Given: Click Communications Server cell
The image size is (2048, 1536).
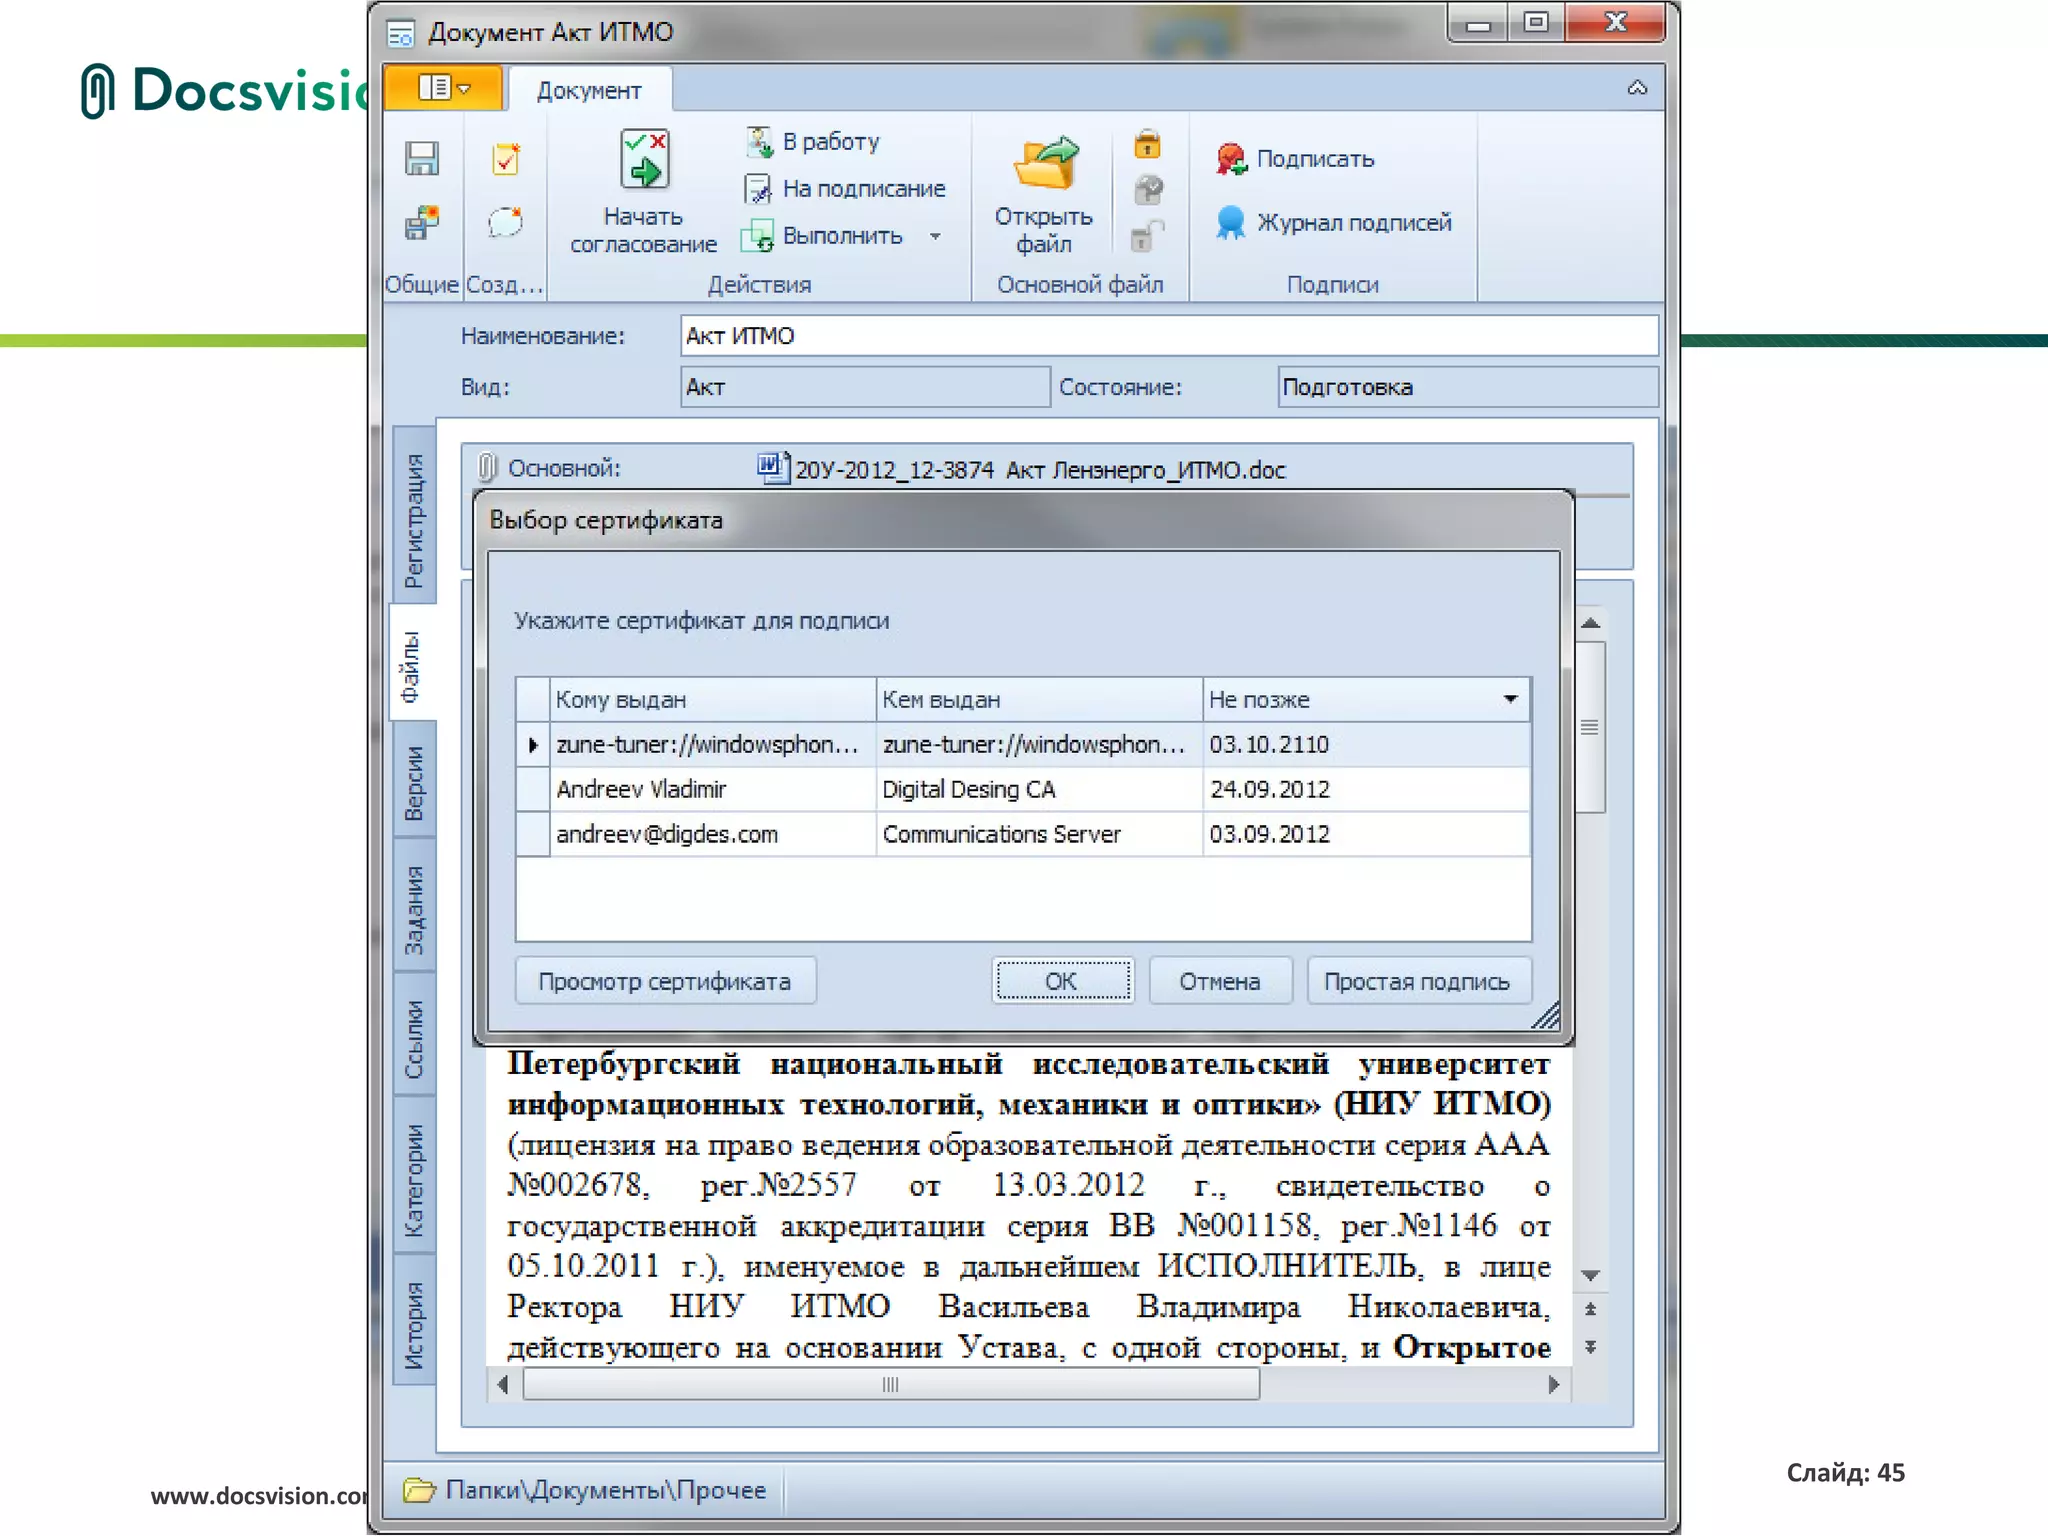Looking at the screenshot, I should point(1039,834).
